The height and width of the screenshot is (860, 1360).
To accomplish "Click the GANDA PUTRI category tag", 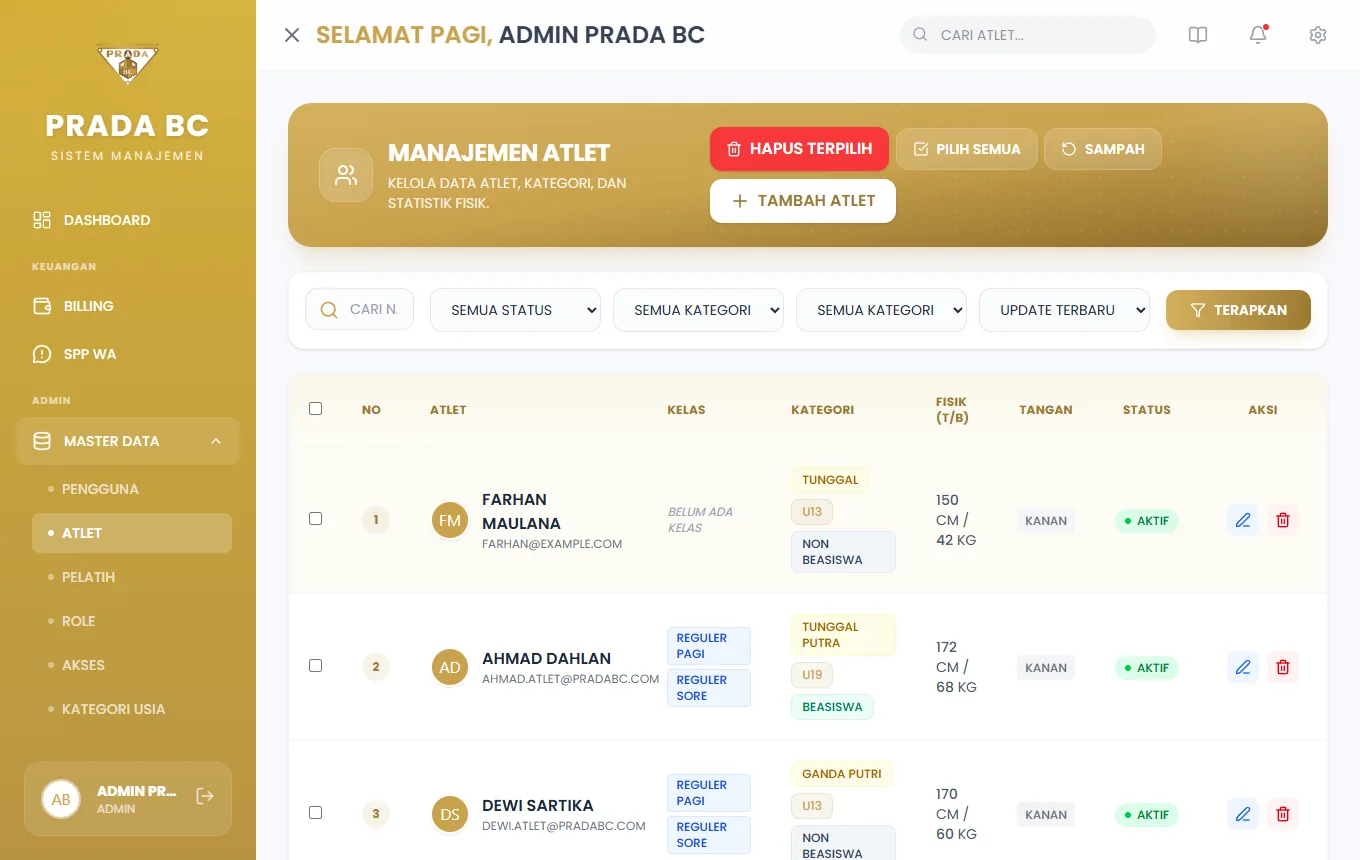I will pos(842,774).
